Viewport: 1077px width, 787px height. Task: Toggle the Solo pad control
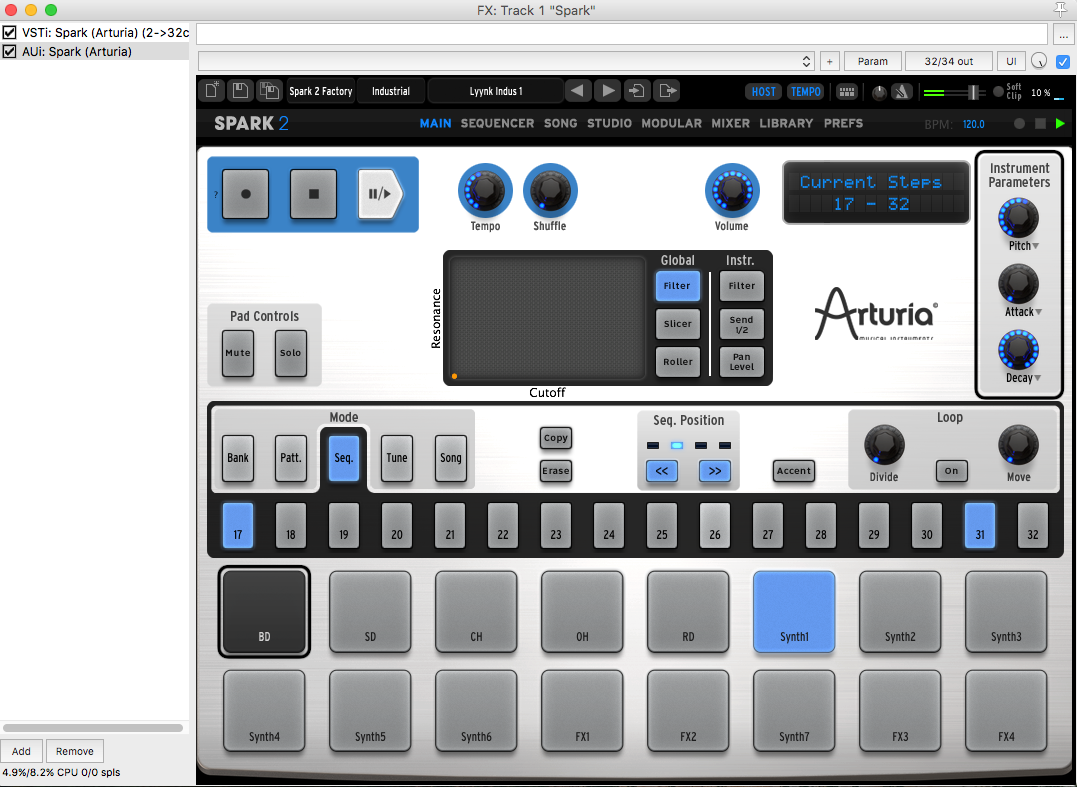(291, 353)
